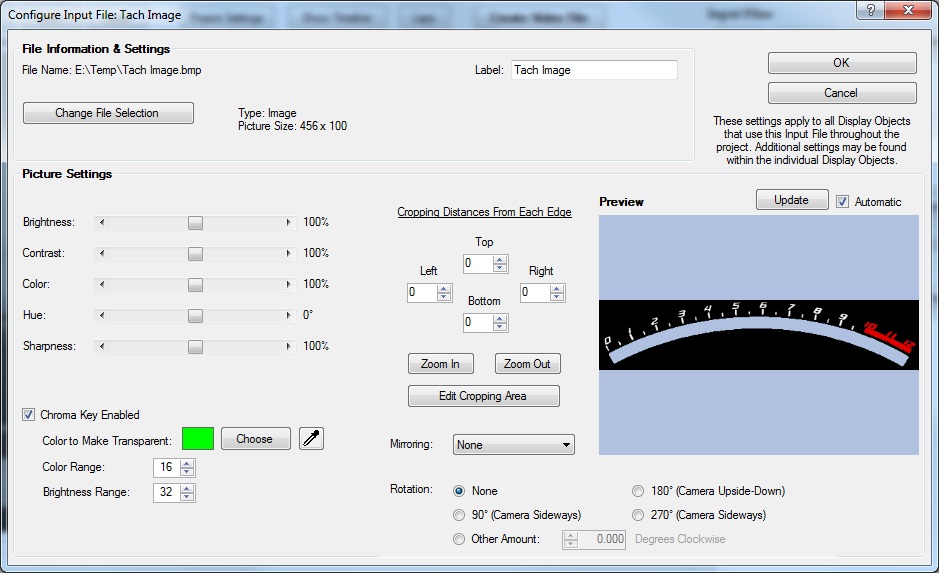
Task: Adjust the Top cropping spinner
Action: click(x=500, y=263)
